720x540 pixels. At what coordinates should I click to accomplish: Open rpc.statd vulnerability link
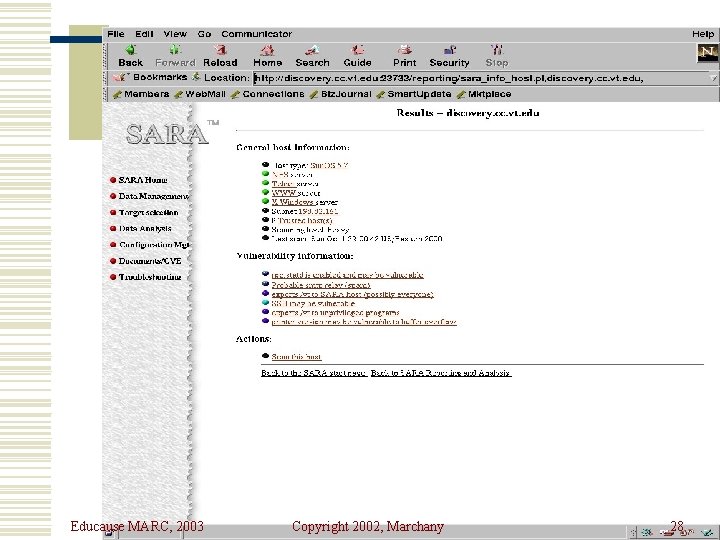(347, 275)
